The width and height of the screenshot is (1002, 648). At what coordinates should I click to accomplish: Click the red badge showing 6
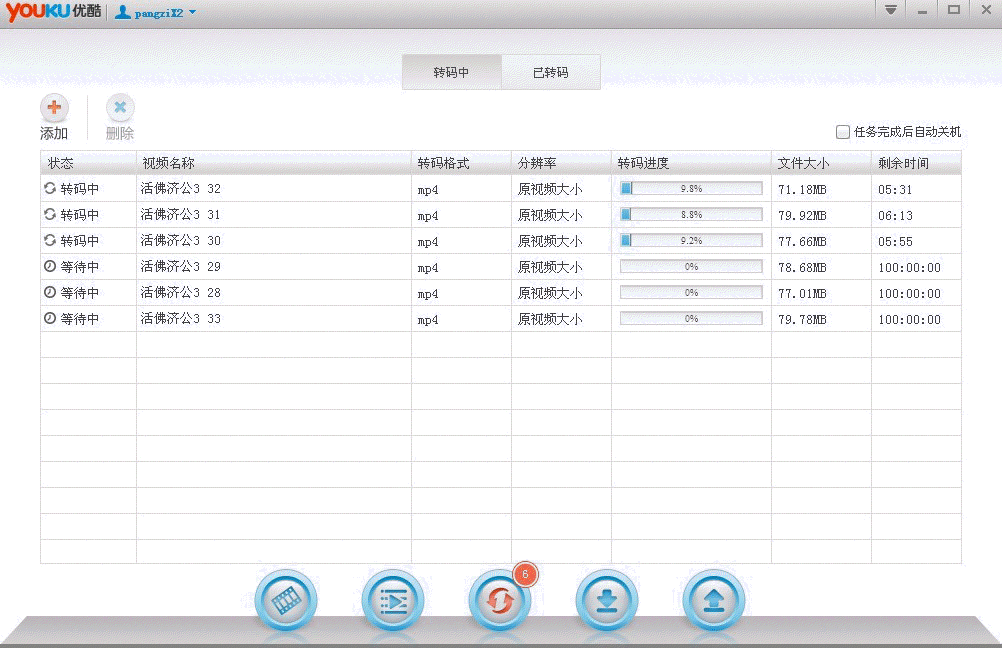pyautogui.click(x=525, y=574)
